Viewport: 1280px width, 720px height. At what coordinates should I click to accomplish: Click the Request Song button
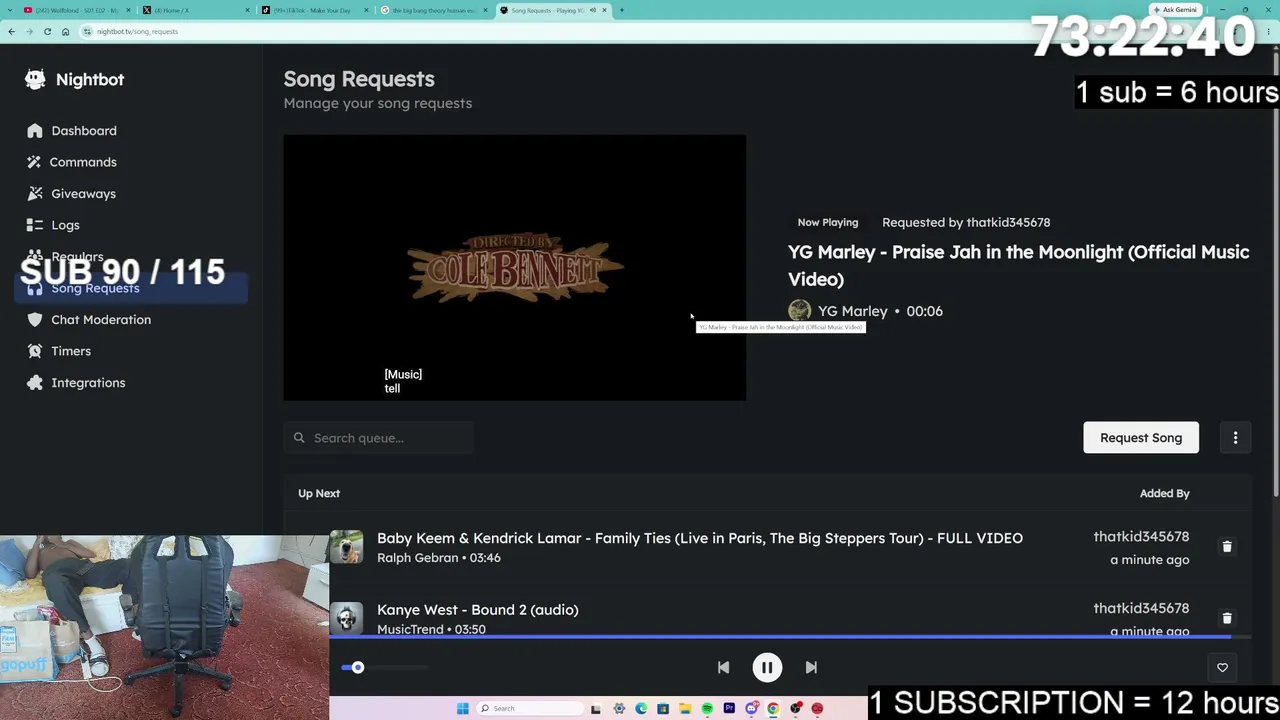(1141, 438)
